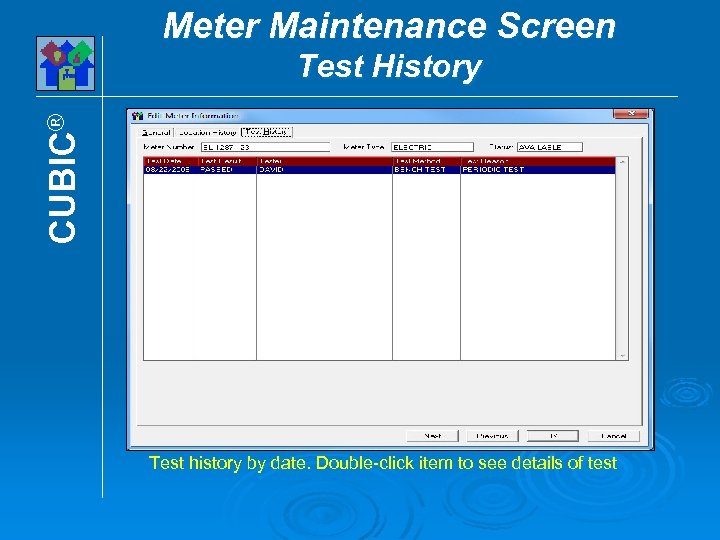This screenshot has width=720, height=540.
Task: Click the Test Result column header
Action: (227, 161)
